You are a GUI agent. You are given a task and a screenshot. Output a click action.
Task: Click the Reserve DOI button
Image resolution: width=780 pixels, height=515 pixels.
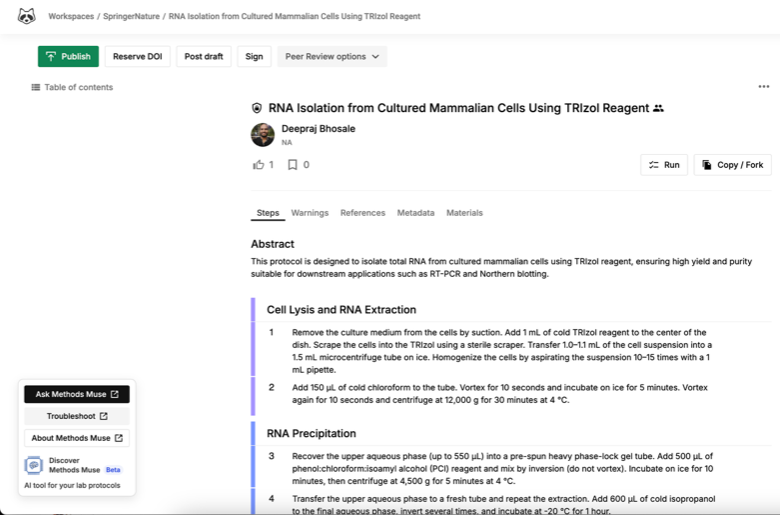[137, 57]
